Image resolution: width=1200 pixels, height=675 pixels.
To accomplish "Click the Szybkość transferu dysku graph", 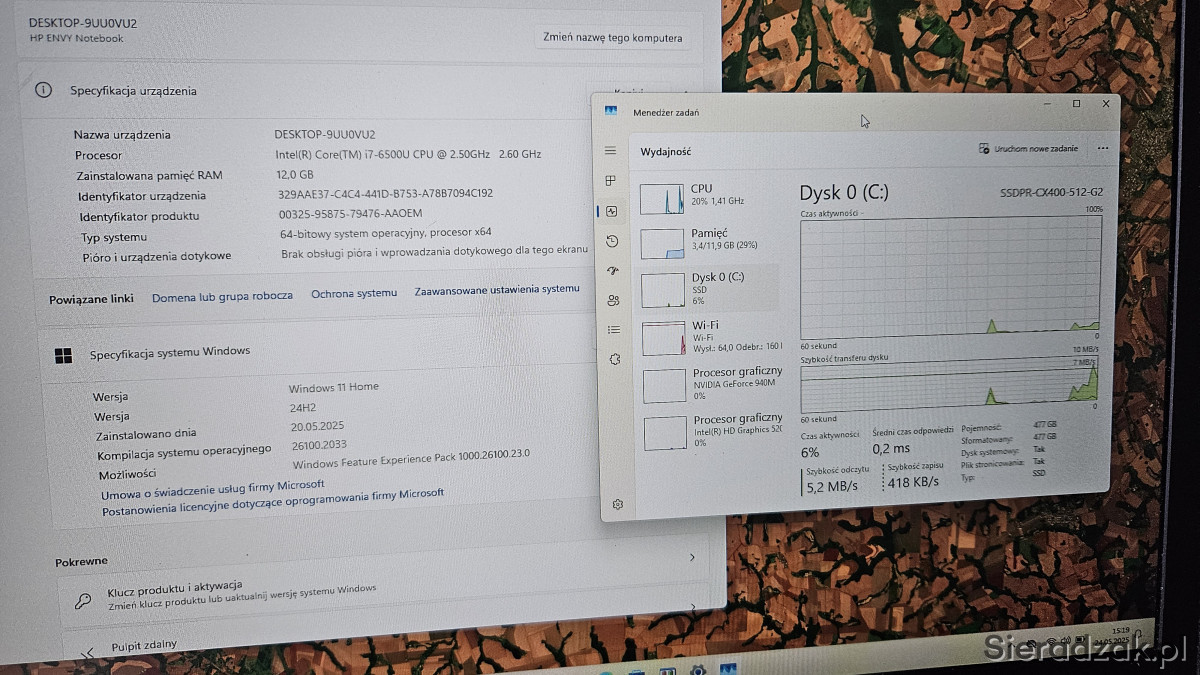I will click(950, 386).
